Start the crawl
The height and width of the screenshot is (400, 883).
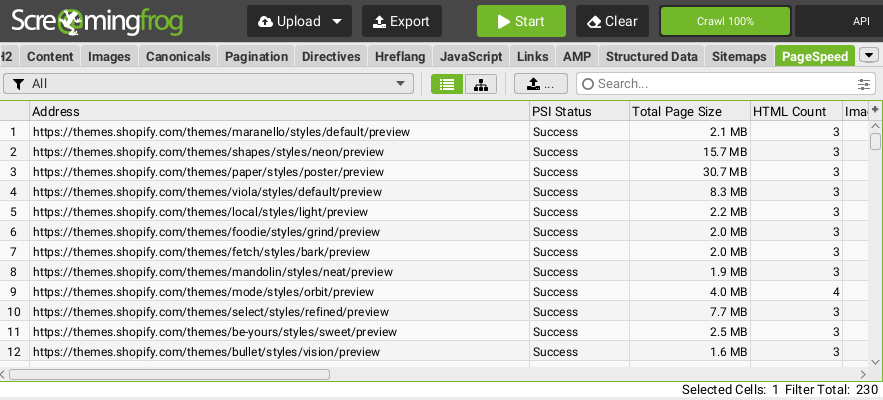[x=521, y=21]
